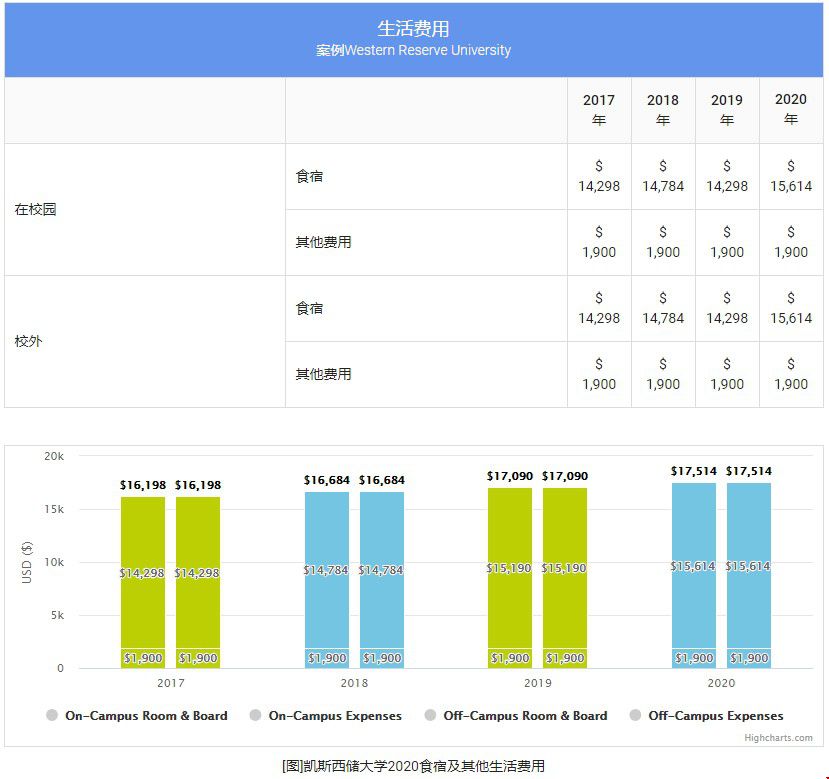829x779 pixels.
Task: Click the 案例Western Reserve University subtitle
Action: point(413,50)
